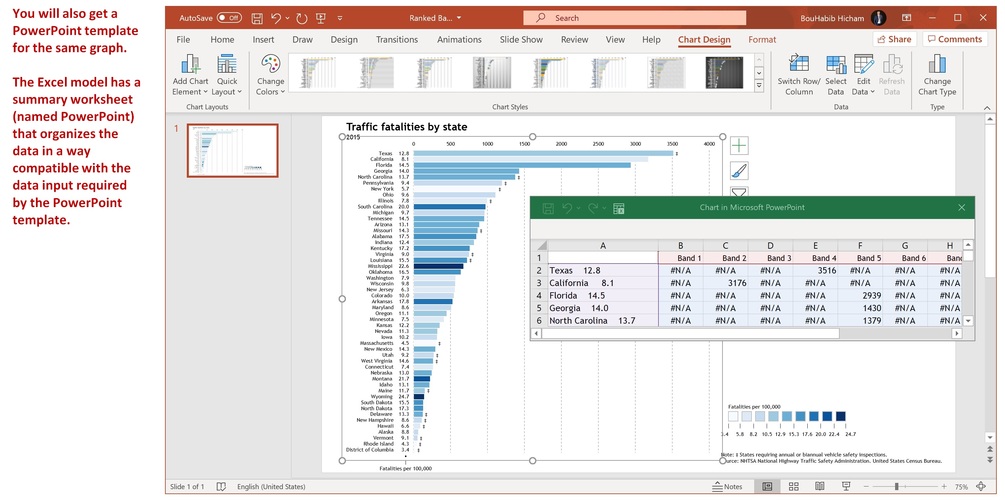Viewport: 1005px width, 504px height.
Task: Open the Chart Design tab
Action: tap(704, 39)
